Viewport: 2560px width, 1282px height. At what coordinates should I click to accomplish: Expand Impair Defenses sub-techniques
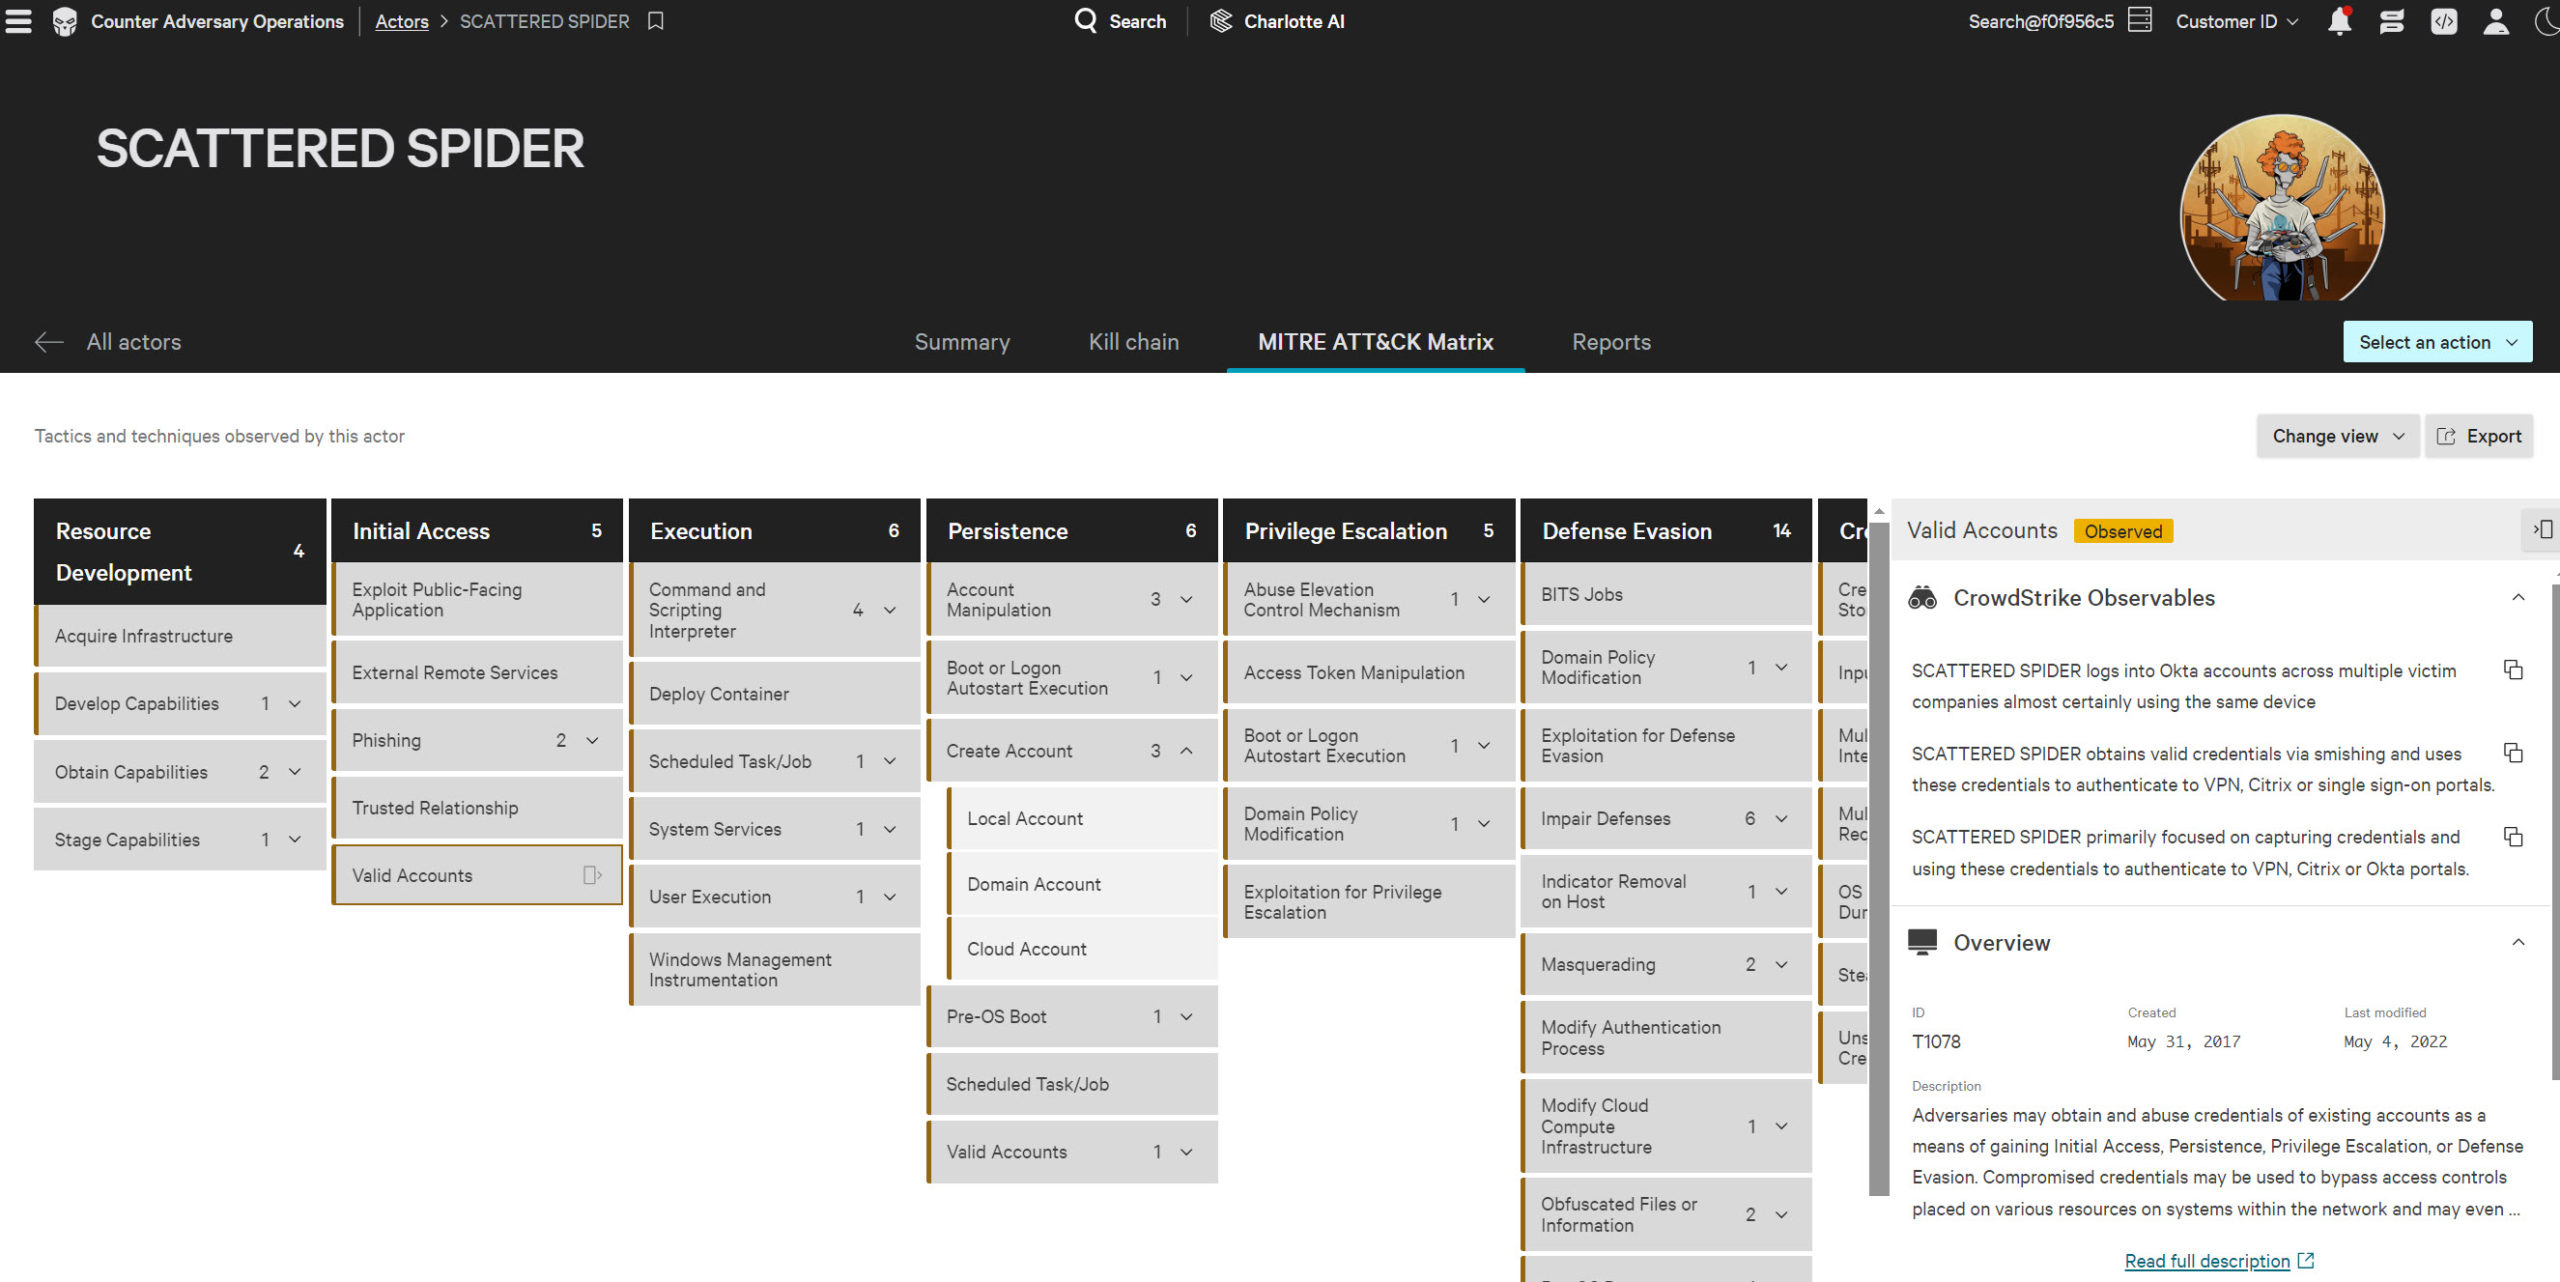[x=1781, y=819]
